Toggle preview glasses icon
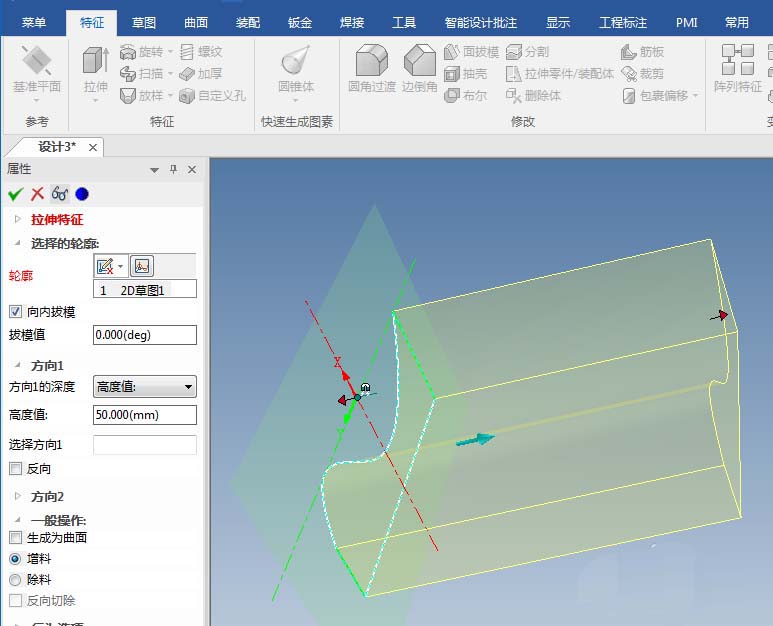Viewport: 773px width, 626px height. (60, 194)
